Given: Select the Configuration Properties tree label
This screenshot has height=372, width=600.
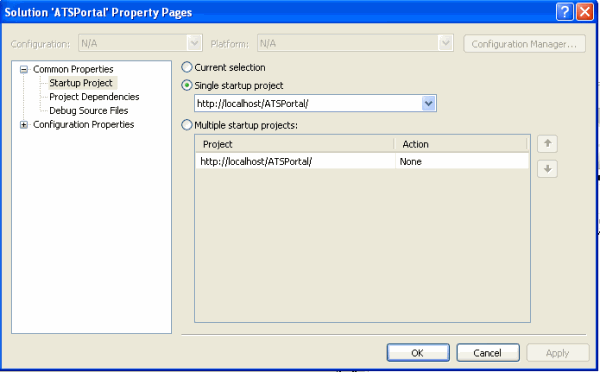Looking at the screenshot, I should (83, 125).
